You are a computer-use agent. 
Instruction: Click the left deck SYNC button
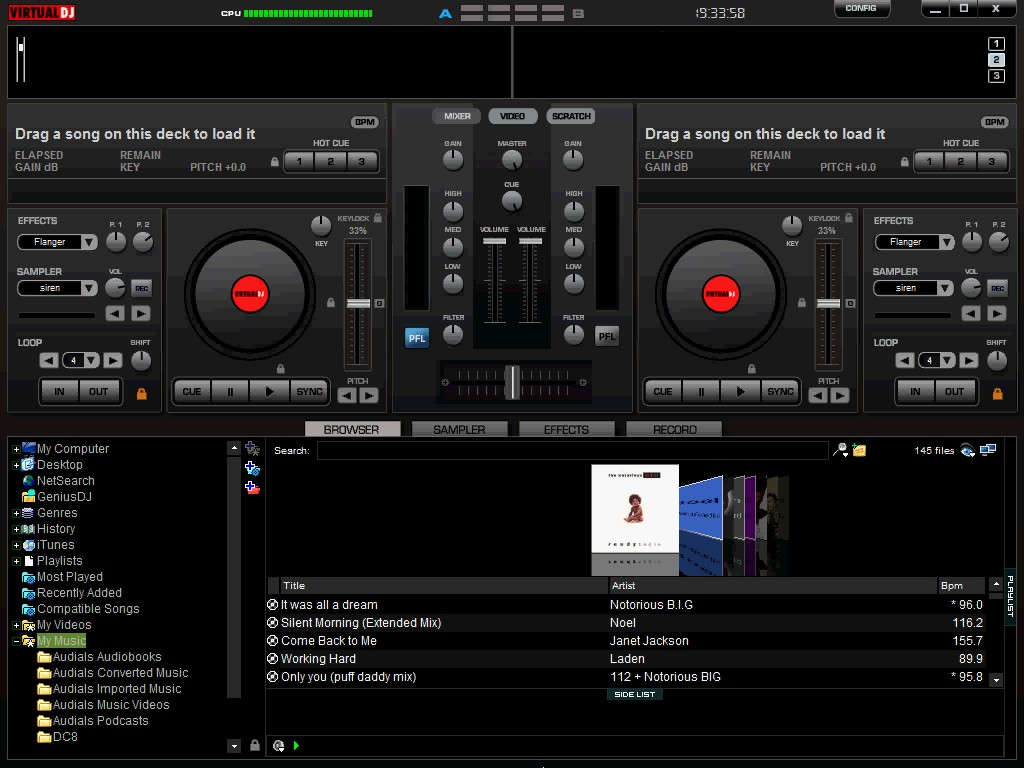point(309,392)
